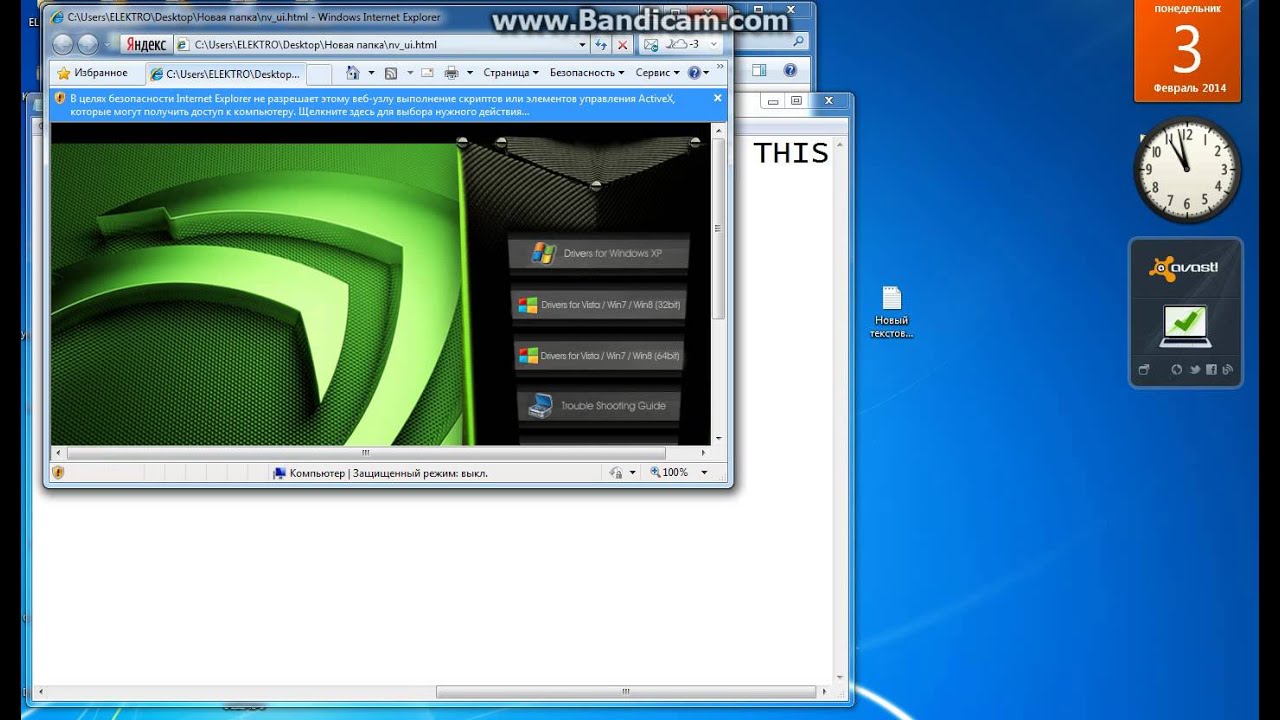Click the Home page icon
The height and width of the screenshot is (720, 1280).
352,73
